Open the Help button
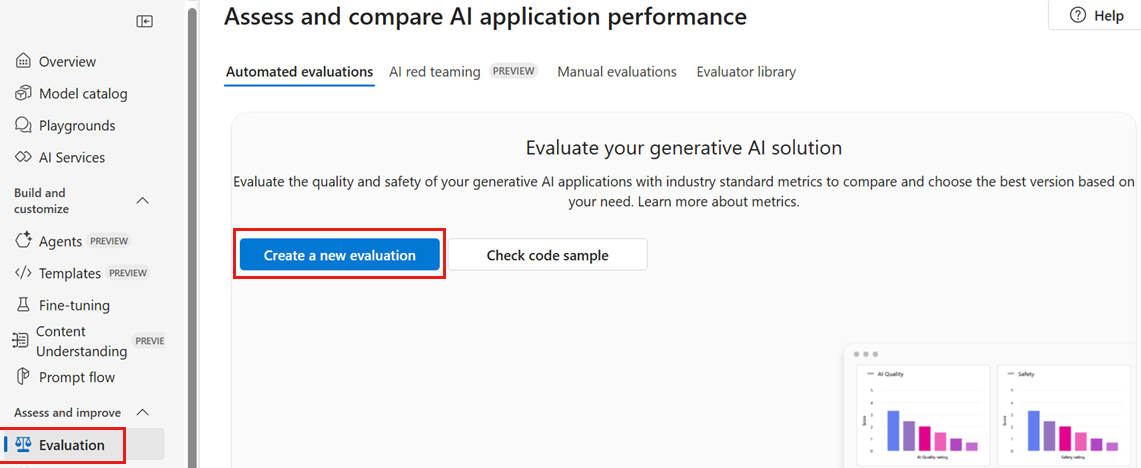The height and width of the screenshot is (468, 1141). [1096, 16]
